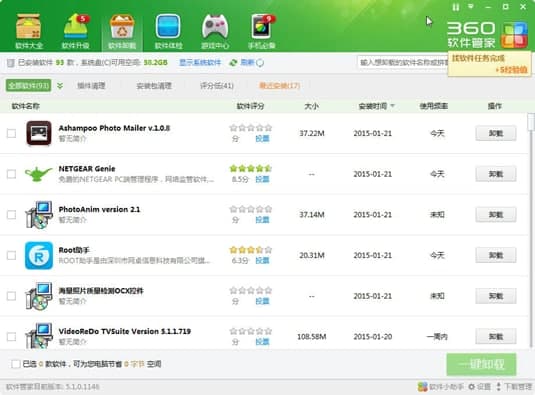Click the green 一键卸载 button
The image size is (535, 395).
[481, 364]
